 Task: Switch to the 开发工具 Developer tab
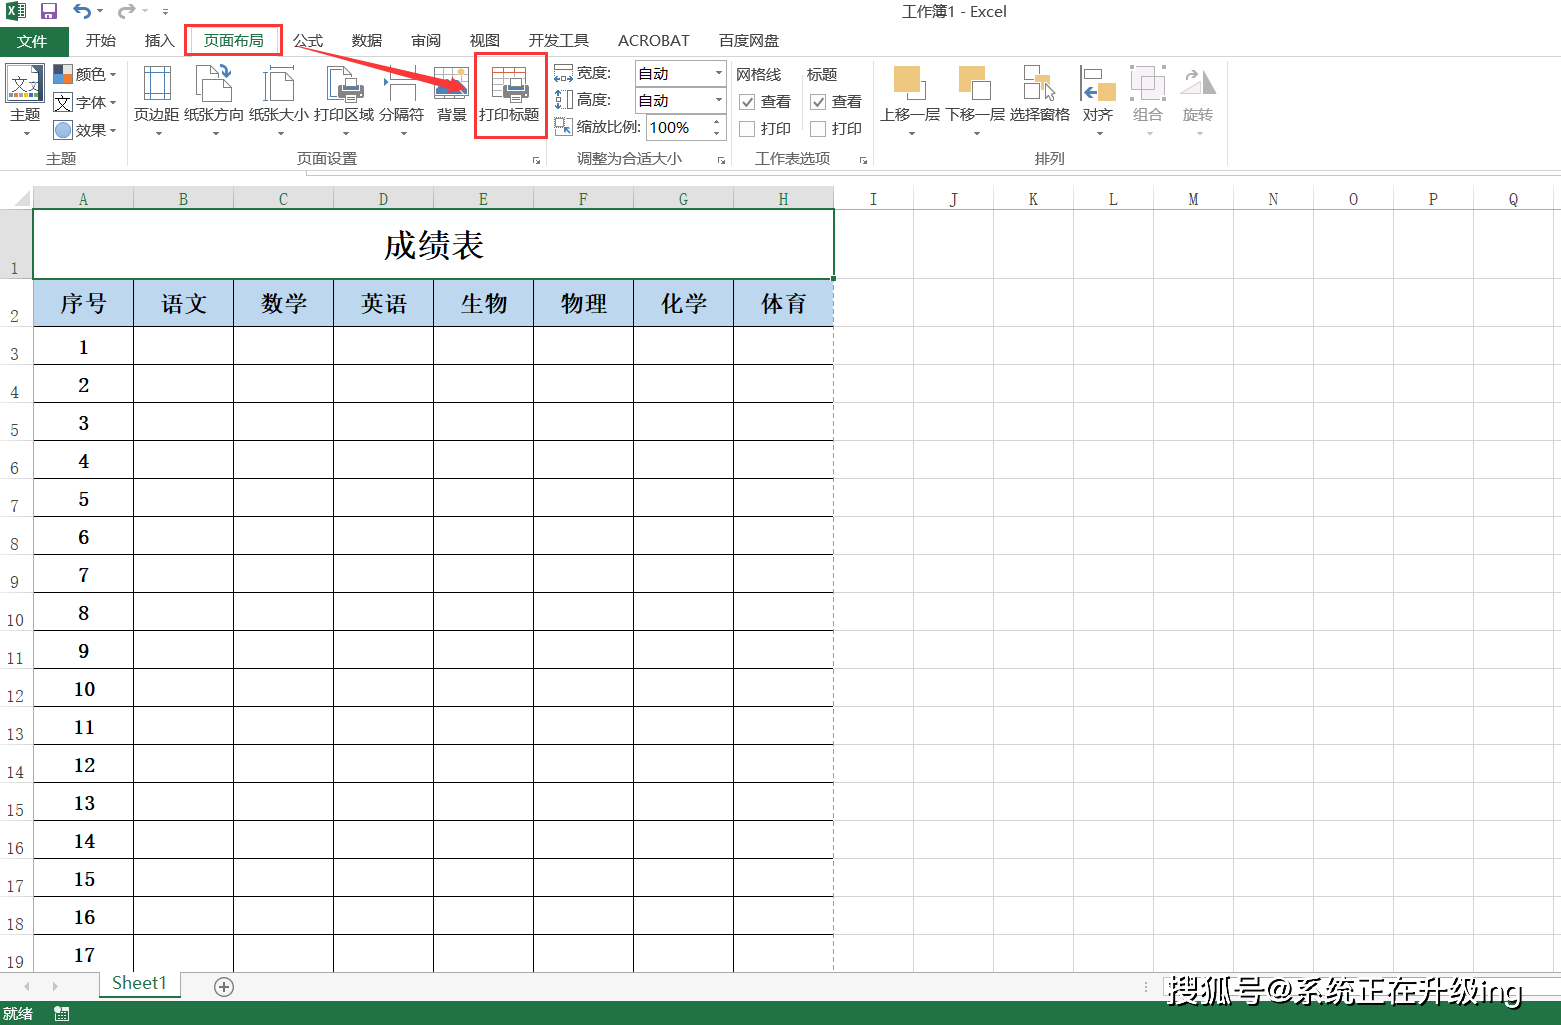click(559, 41)
